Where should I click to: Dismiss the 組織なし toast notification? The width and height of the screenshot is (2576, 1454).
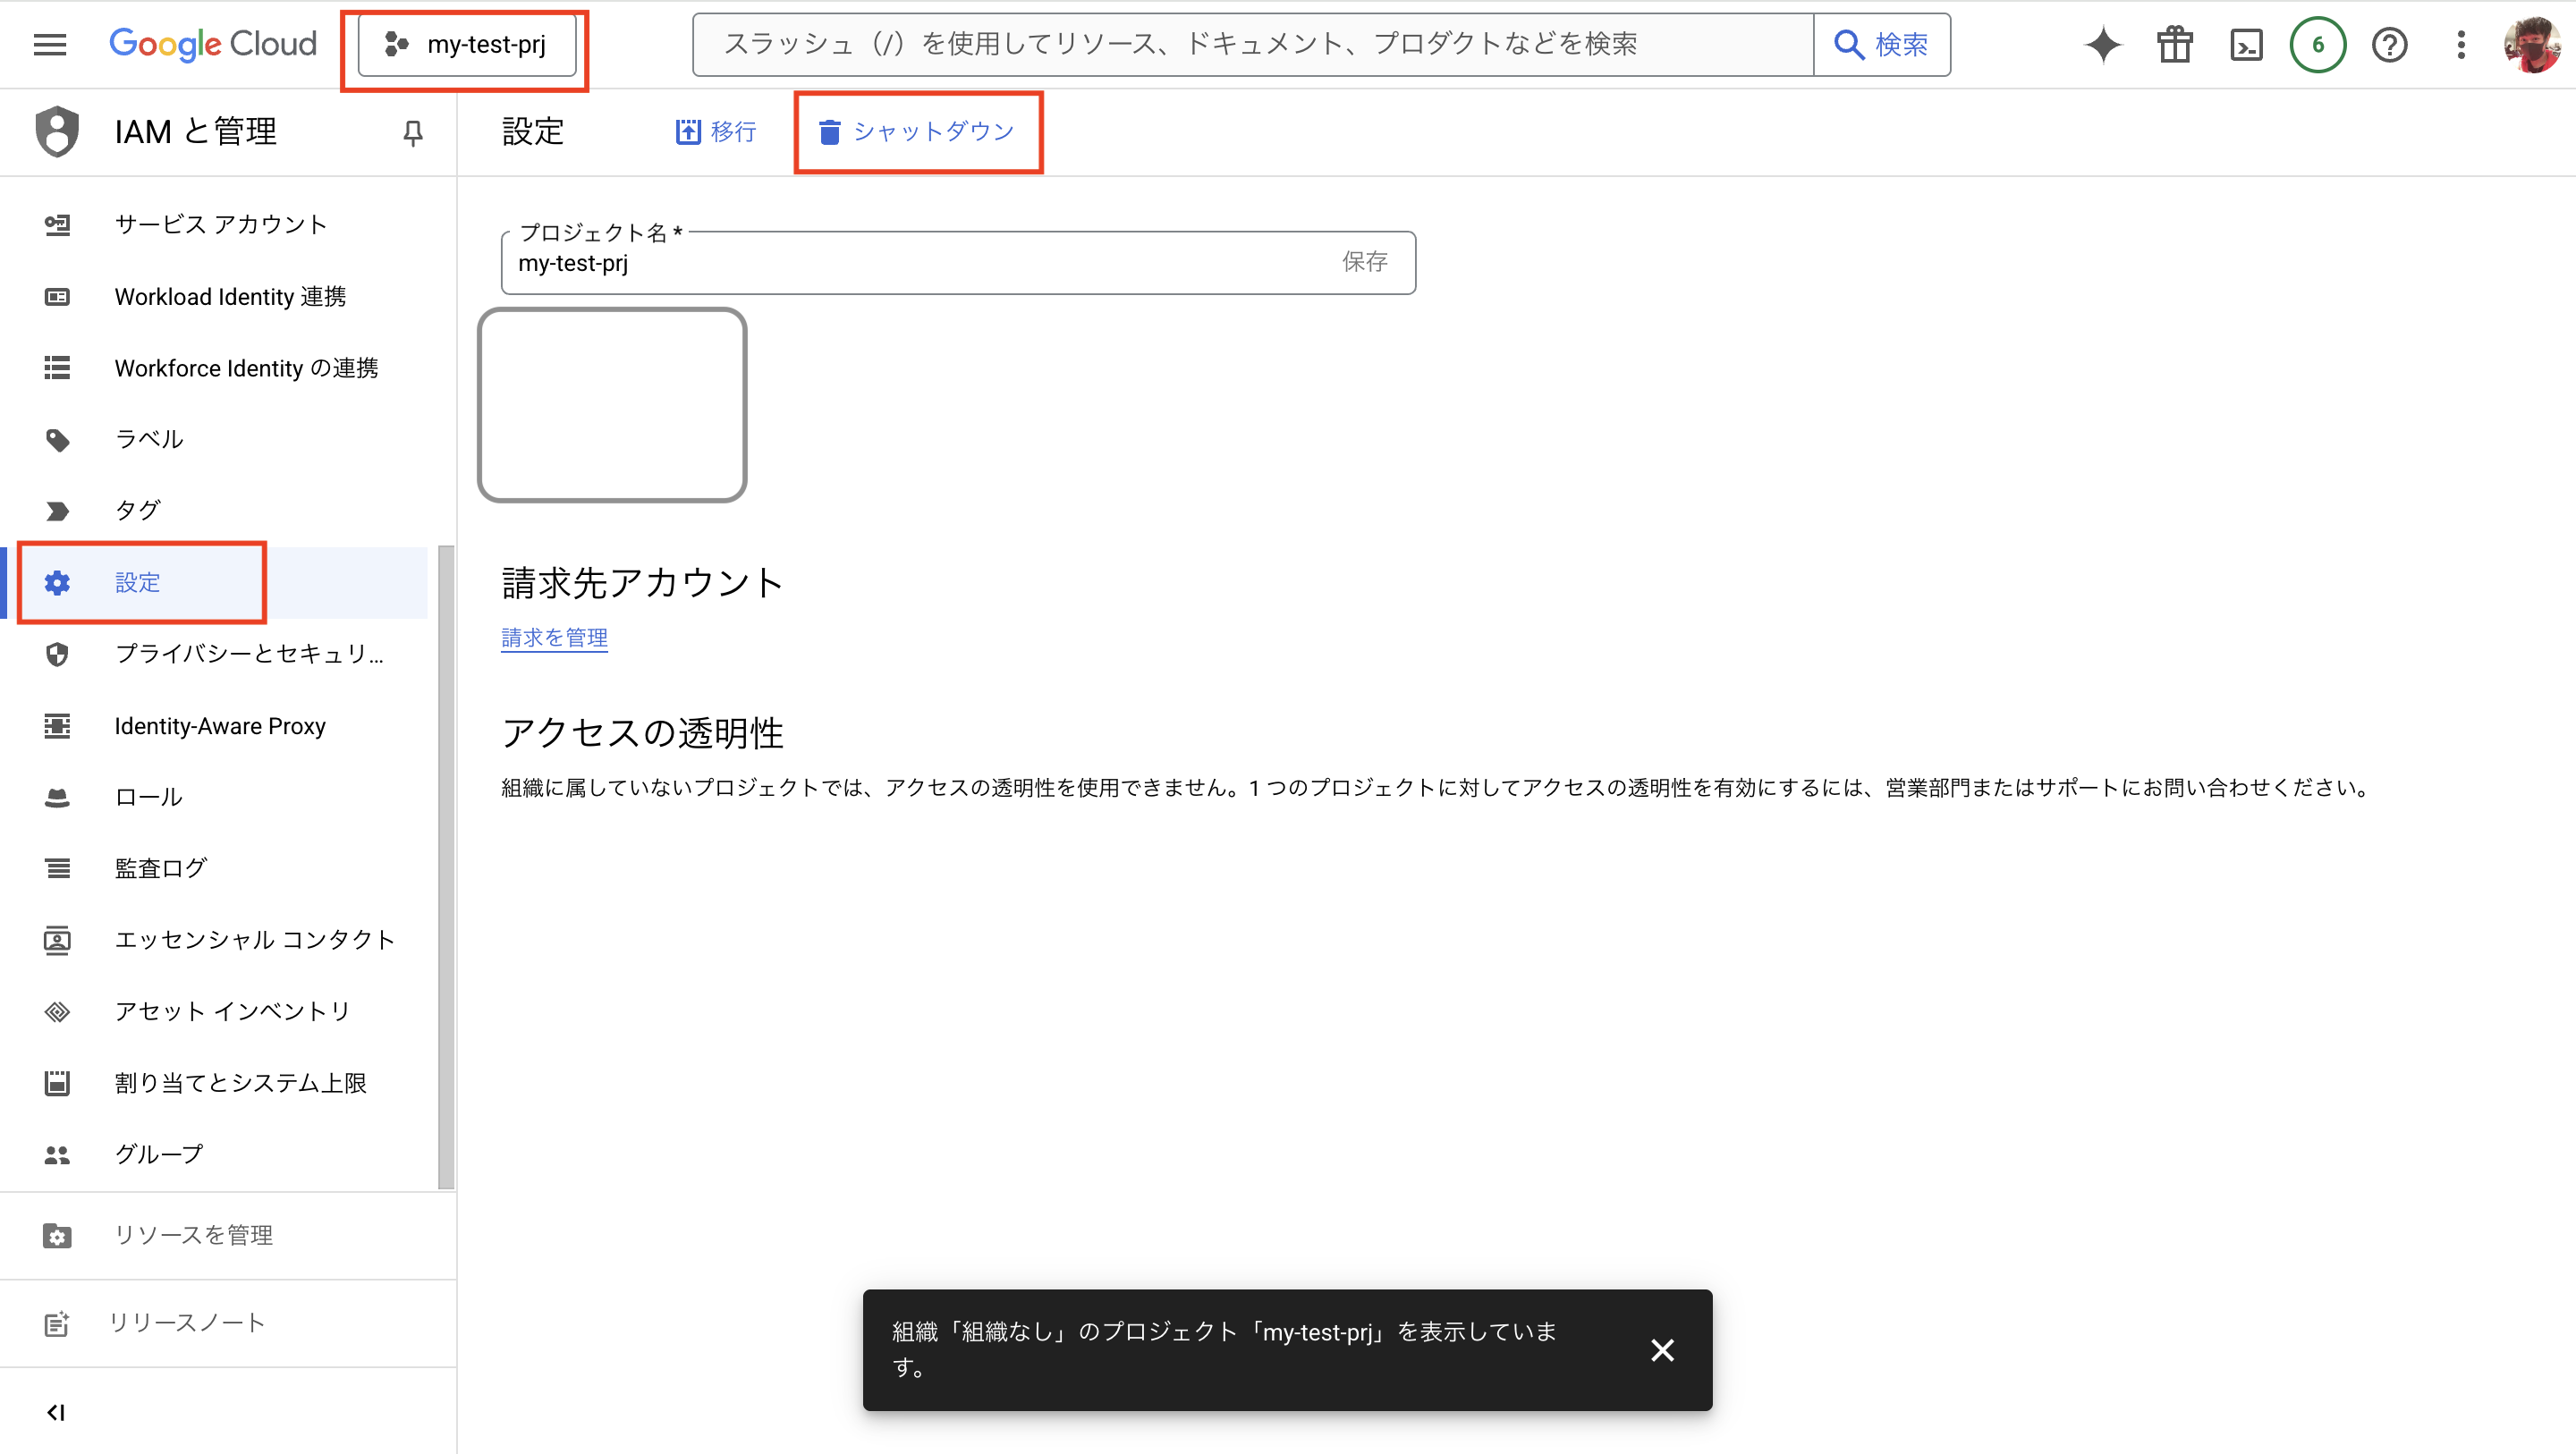pos(1663,1350)
